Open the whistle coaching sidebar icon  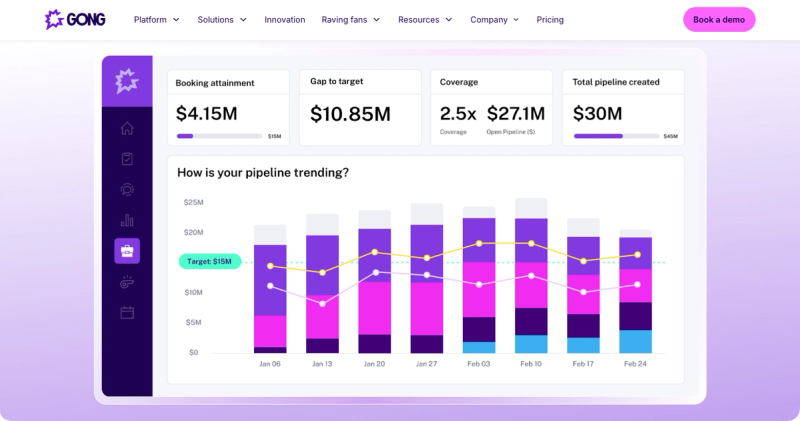(127, 282)
